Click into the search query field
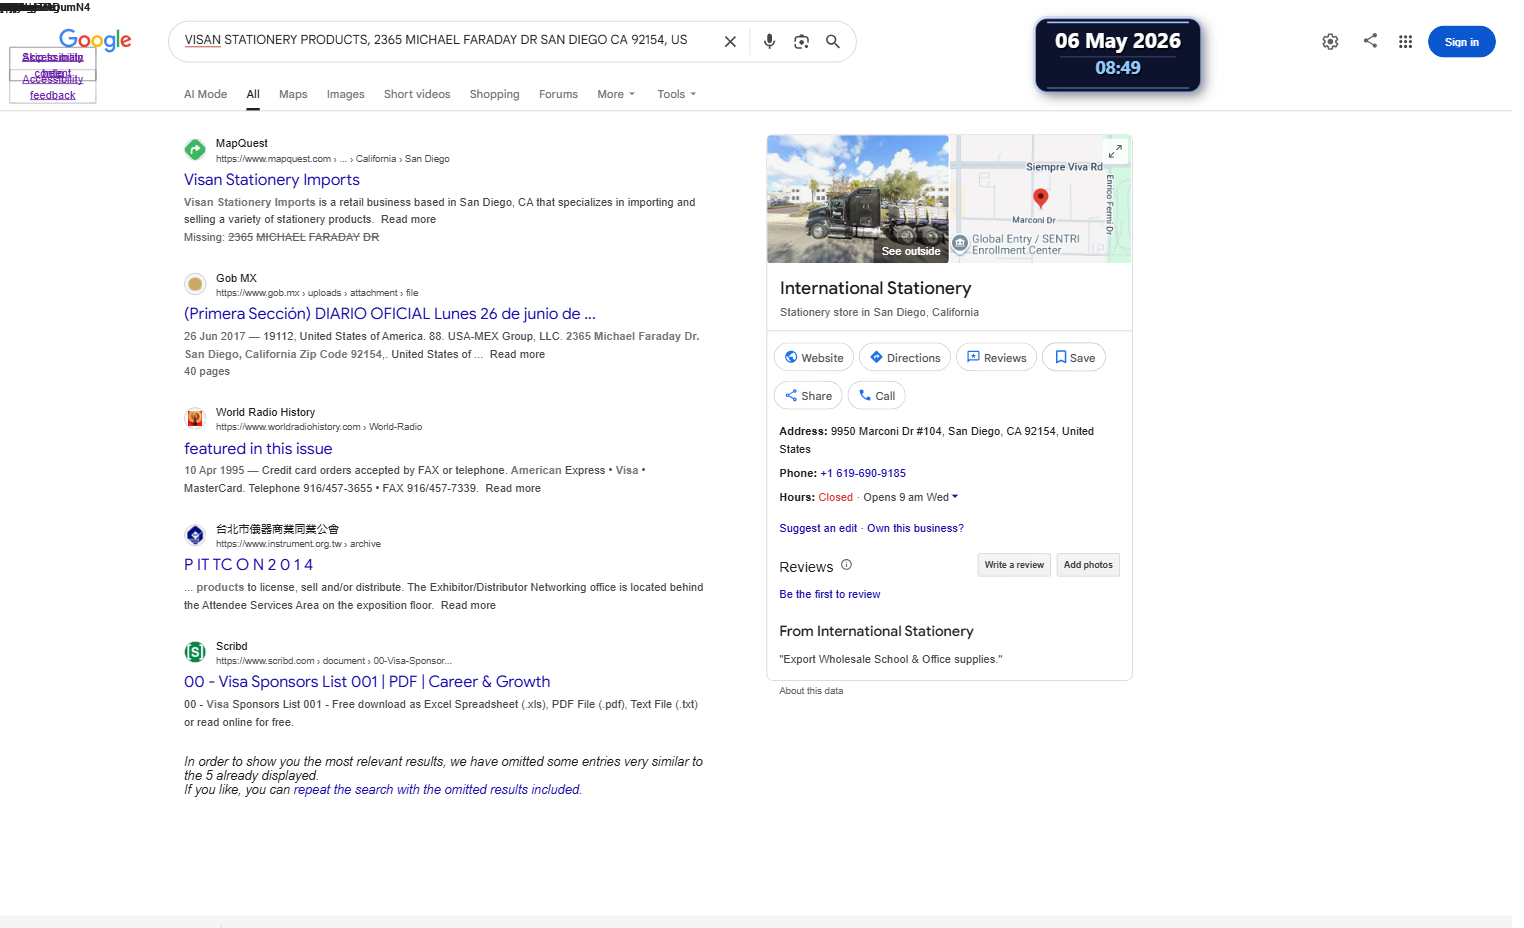 pos(446,40)
